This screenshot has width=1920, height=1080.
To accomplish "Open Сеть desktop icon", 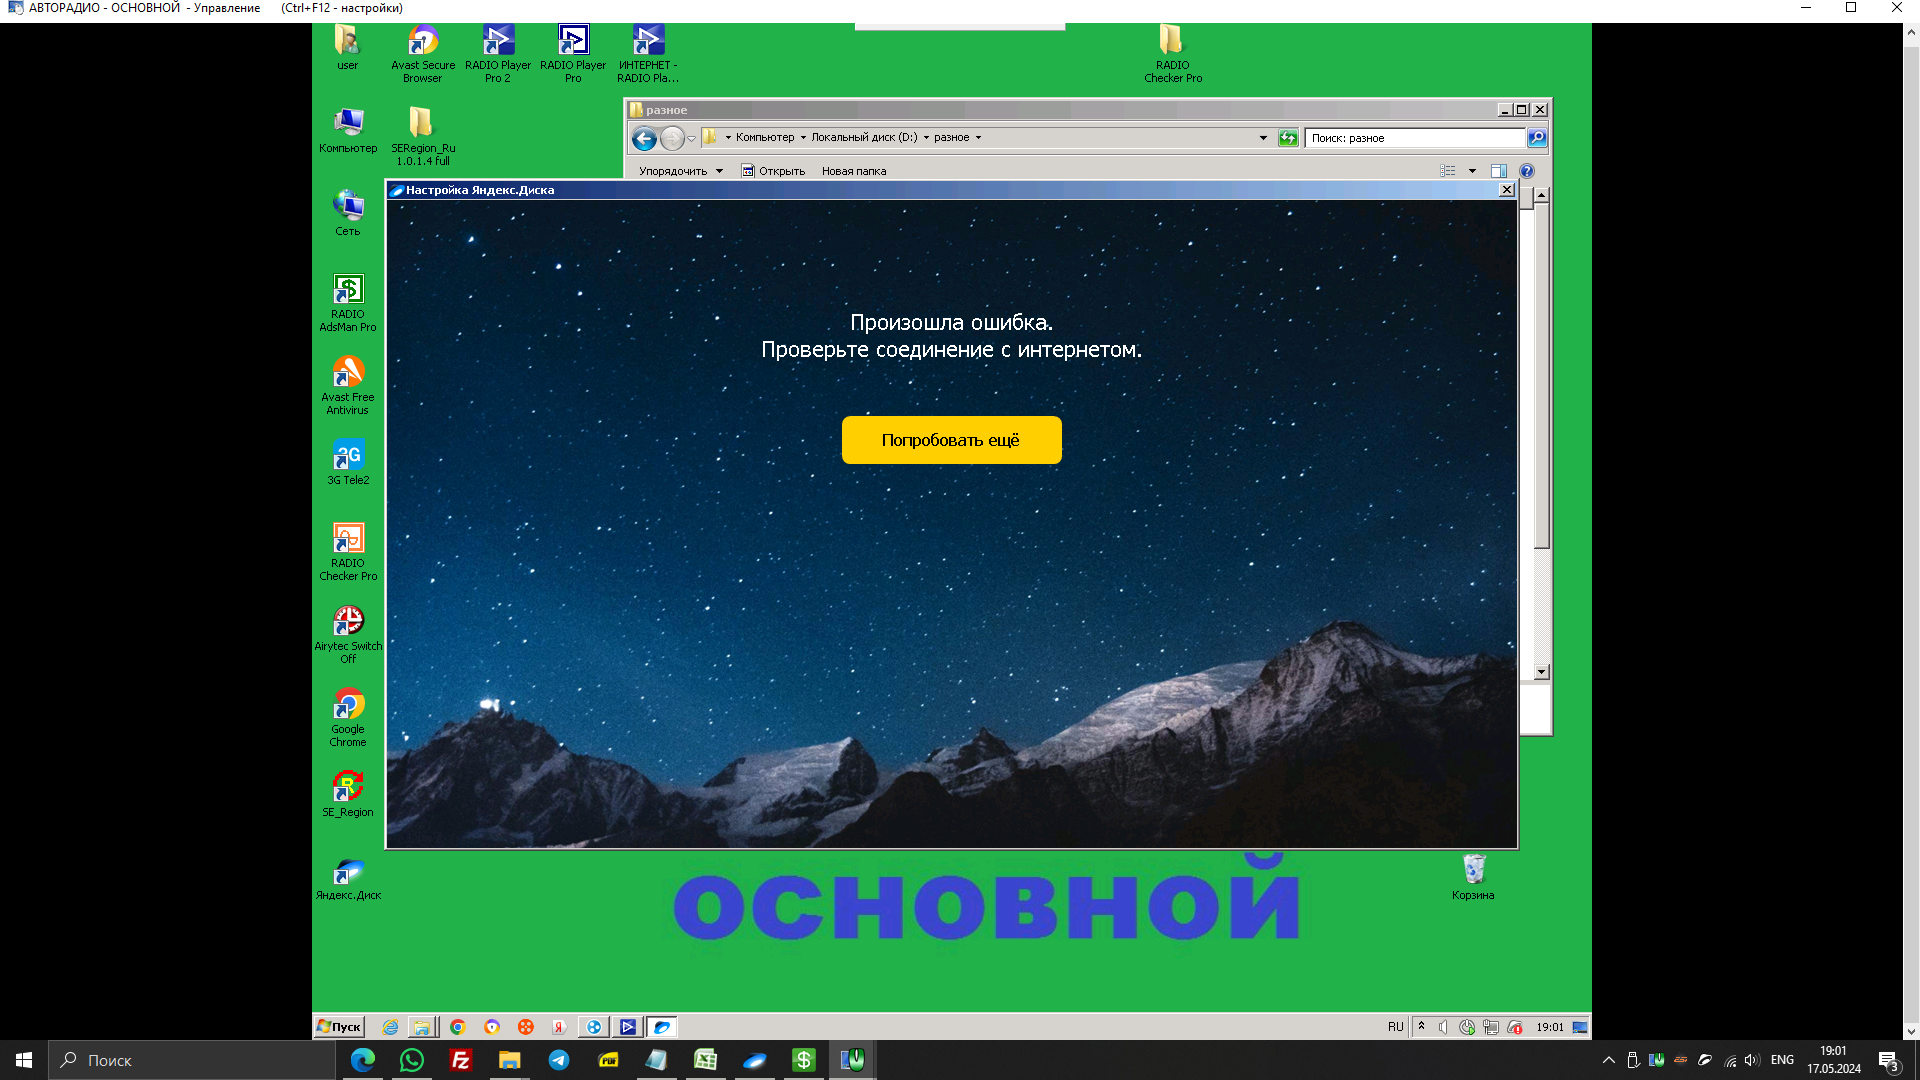I will click(x=348, y=213).
